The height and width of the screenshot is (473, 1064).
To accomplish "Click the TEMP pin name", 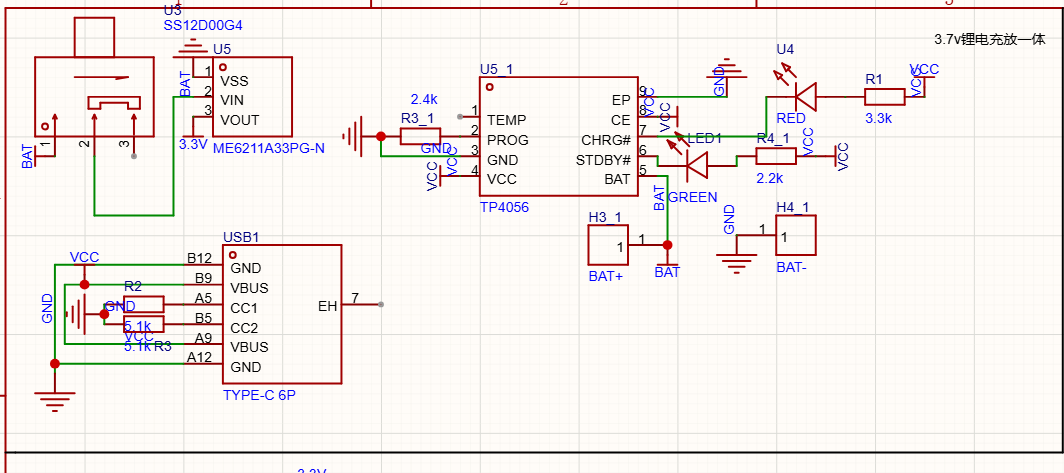I will click(505, 120).
